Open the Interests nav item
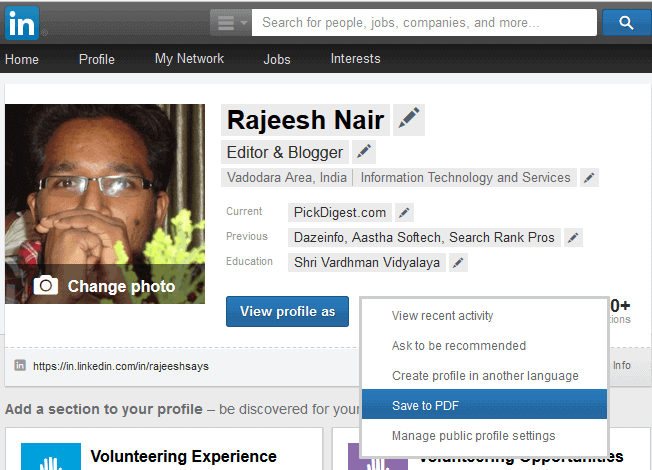 (x=356, y=59)
